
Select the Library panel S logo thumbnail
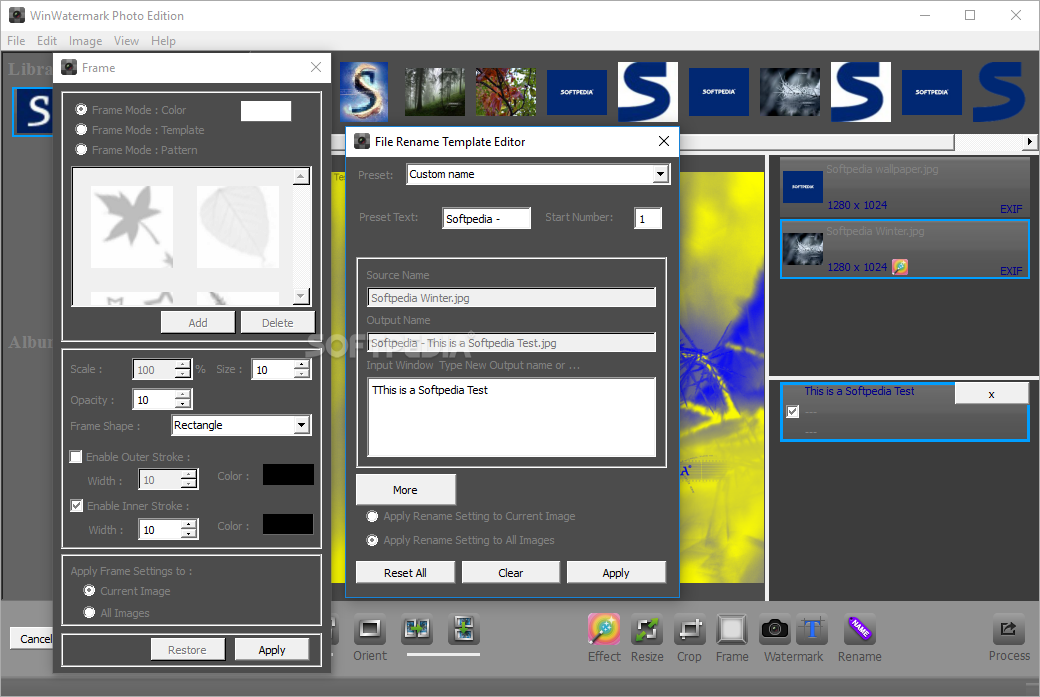pos(32,111)
